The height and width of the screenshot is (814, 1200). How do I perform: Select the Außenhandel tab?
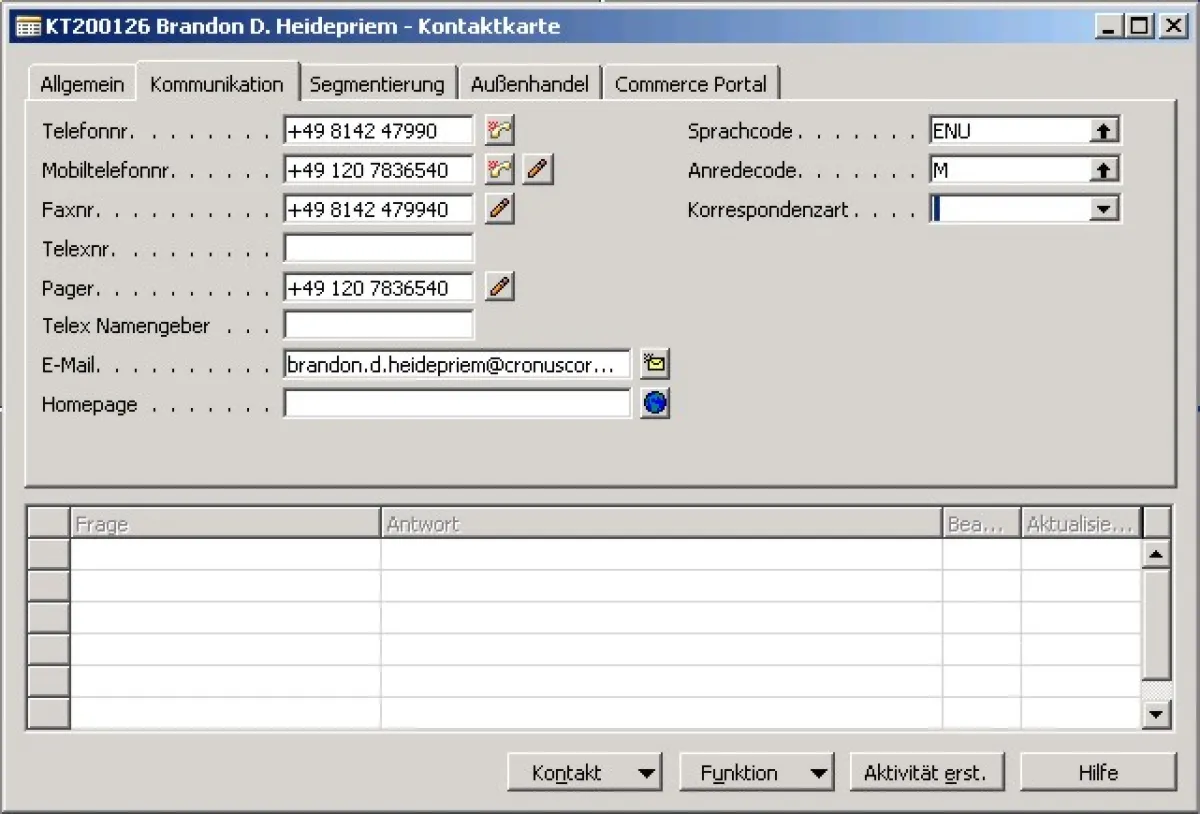pyautogui.click(x=529, y=83)
